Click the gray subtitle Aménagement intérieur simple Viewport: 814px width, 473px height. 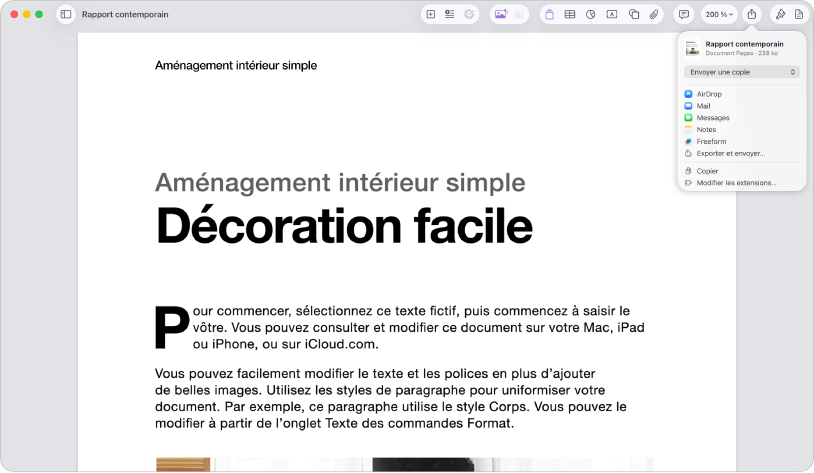tap(340, 183)
